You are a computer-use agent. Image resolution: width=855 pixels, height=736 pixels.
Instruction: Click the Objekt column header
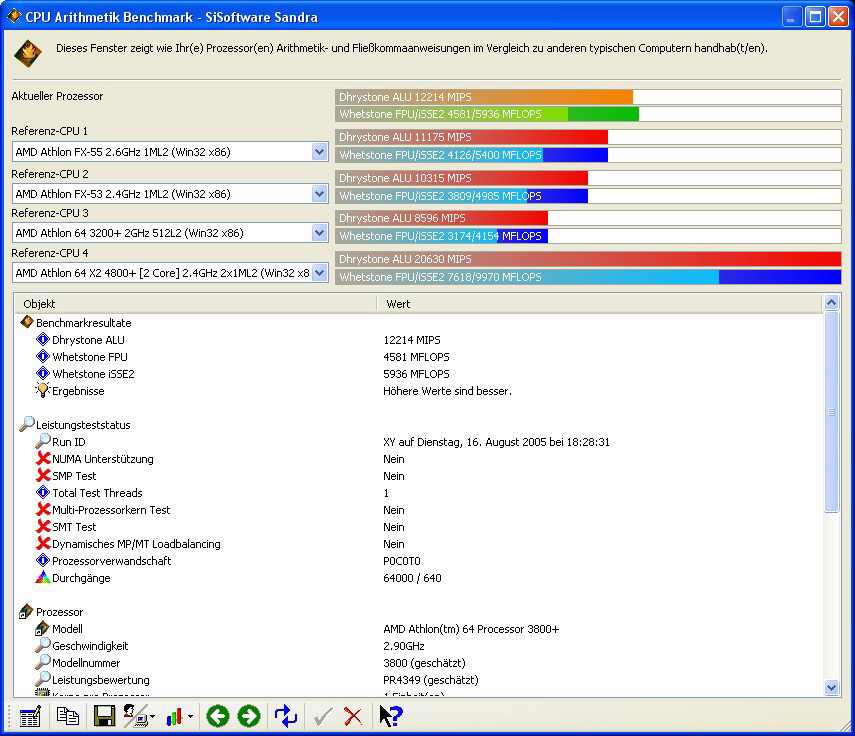[195, 304]
